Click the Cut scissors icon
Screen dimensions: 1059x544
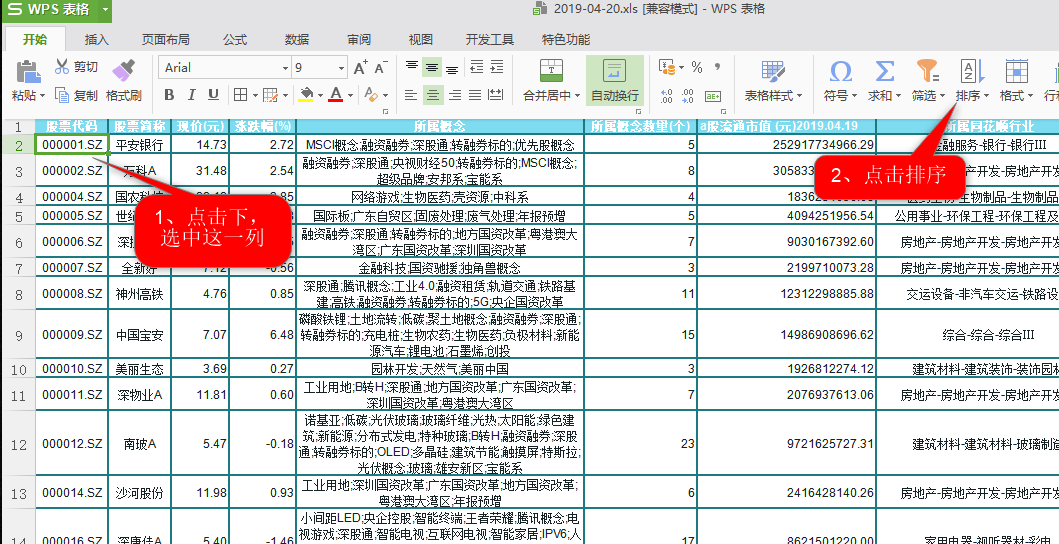click(x=63, y=67)
